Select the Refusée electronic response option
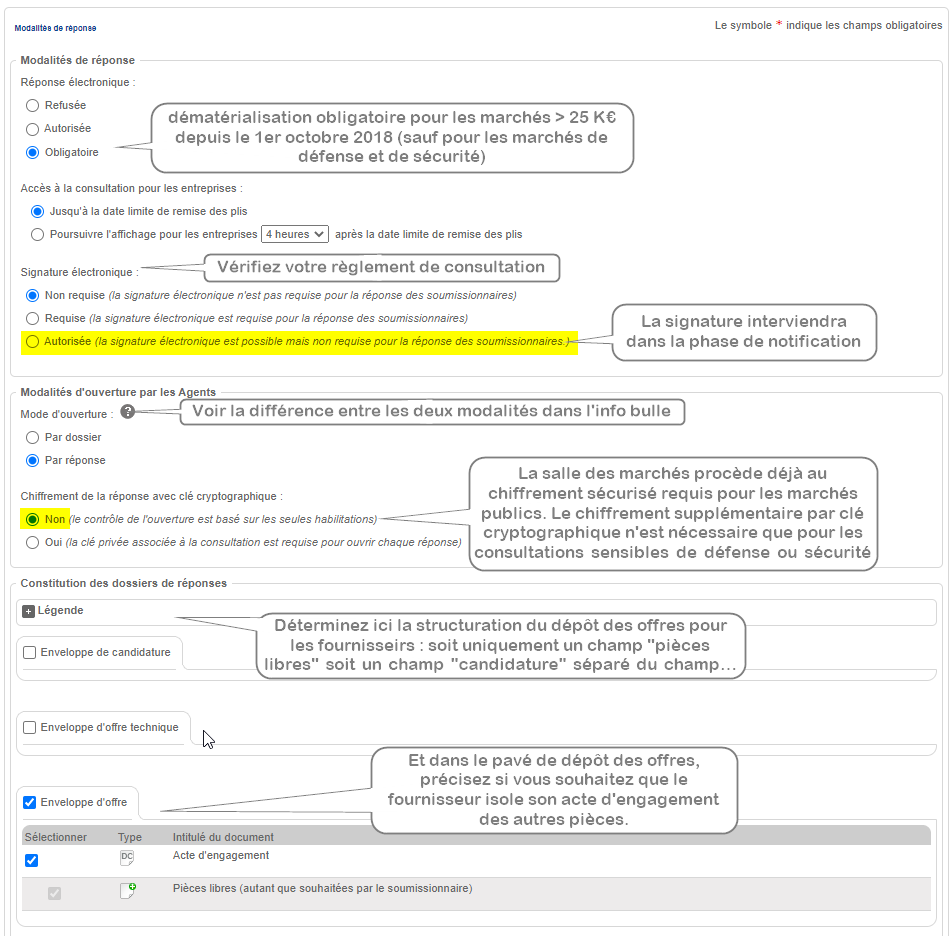The image size is (950, 936). coord(33,105)
